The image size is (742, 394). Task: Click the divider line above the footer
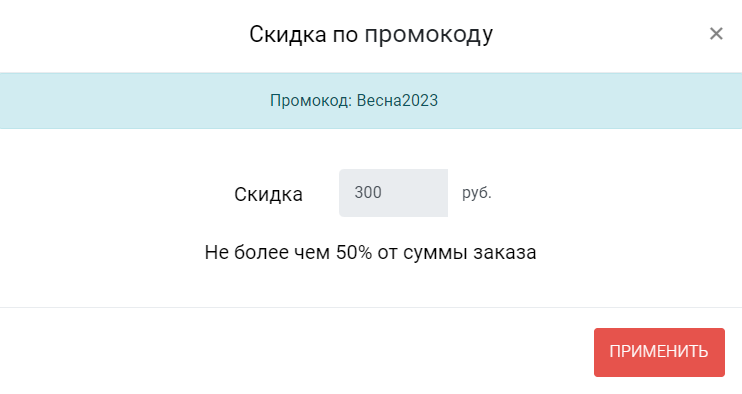pyautogui.click(x=371, y=307)
